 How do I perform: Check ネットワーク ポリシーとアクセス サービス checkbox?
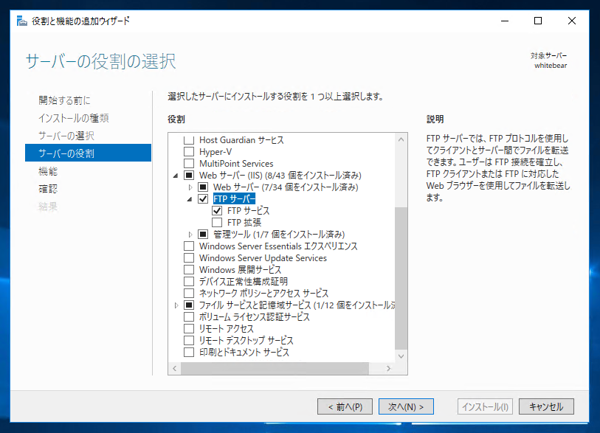coord(189,293)
